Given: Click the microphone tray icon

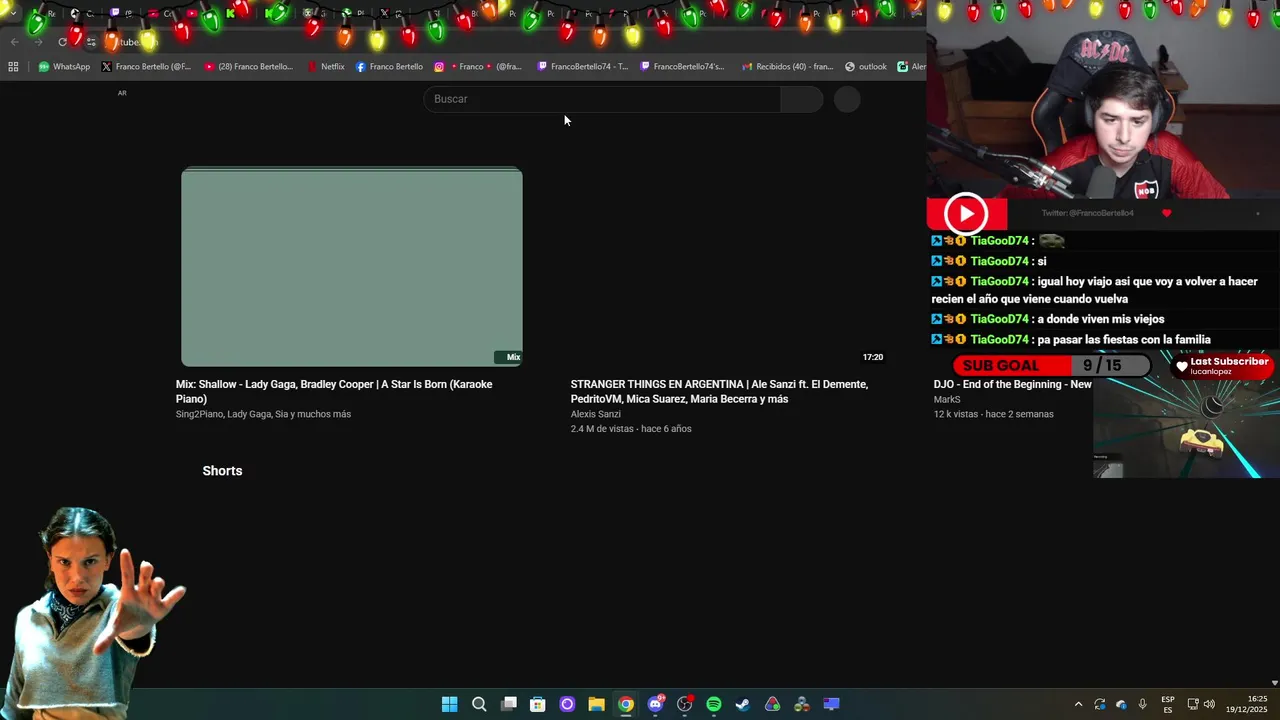Looking at the screenshot, I should pyautogui.click(x=1142, y=704).
